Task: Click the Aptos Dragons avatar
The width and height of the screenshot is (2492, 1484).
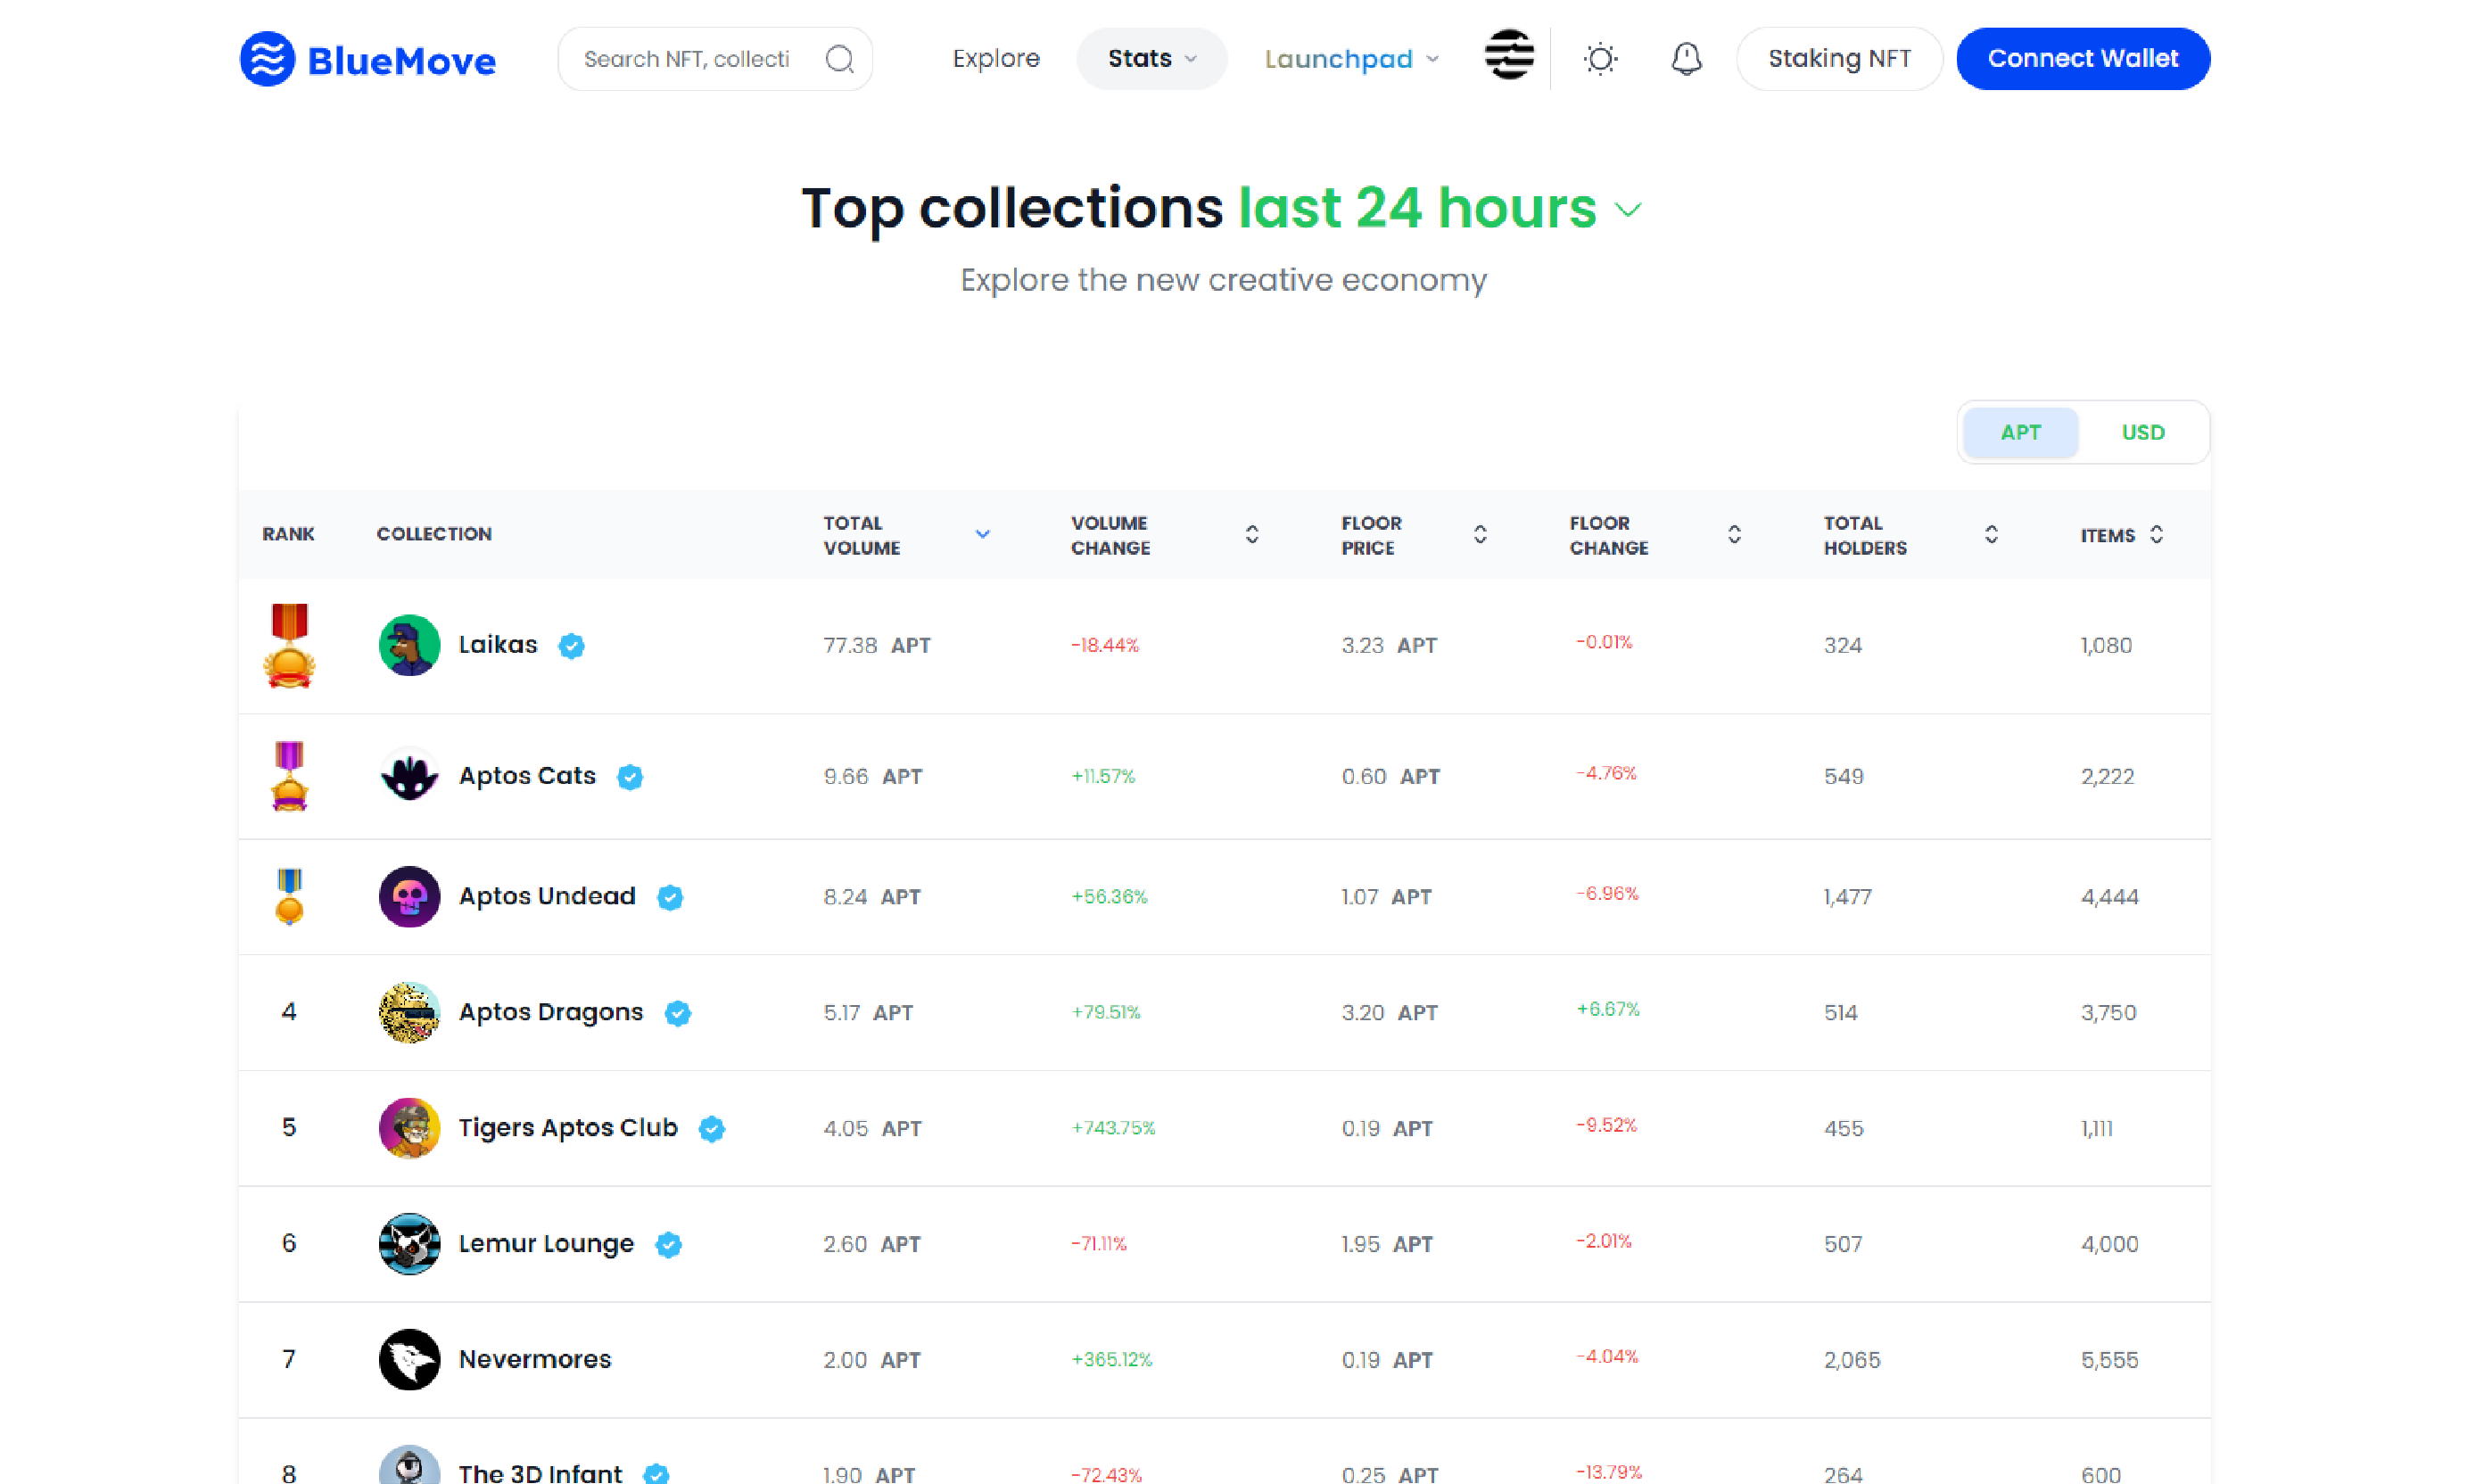Action: (410, 1012)
